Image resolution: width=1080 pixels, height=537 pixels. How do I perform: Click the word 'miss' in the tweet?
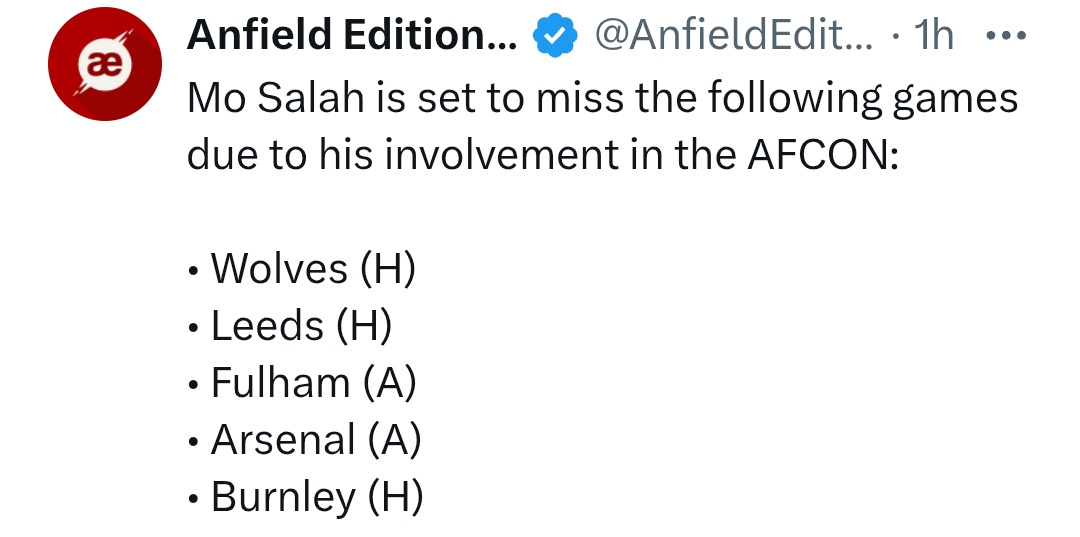(581, 98)
